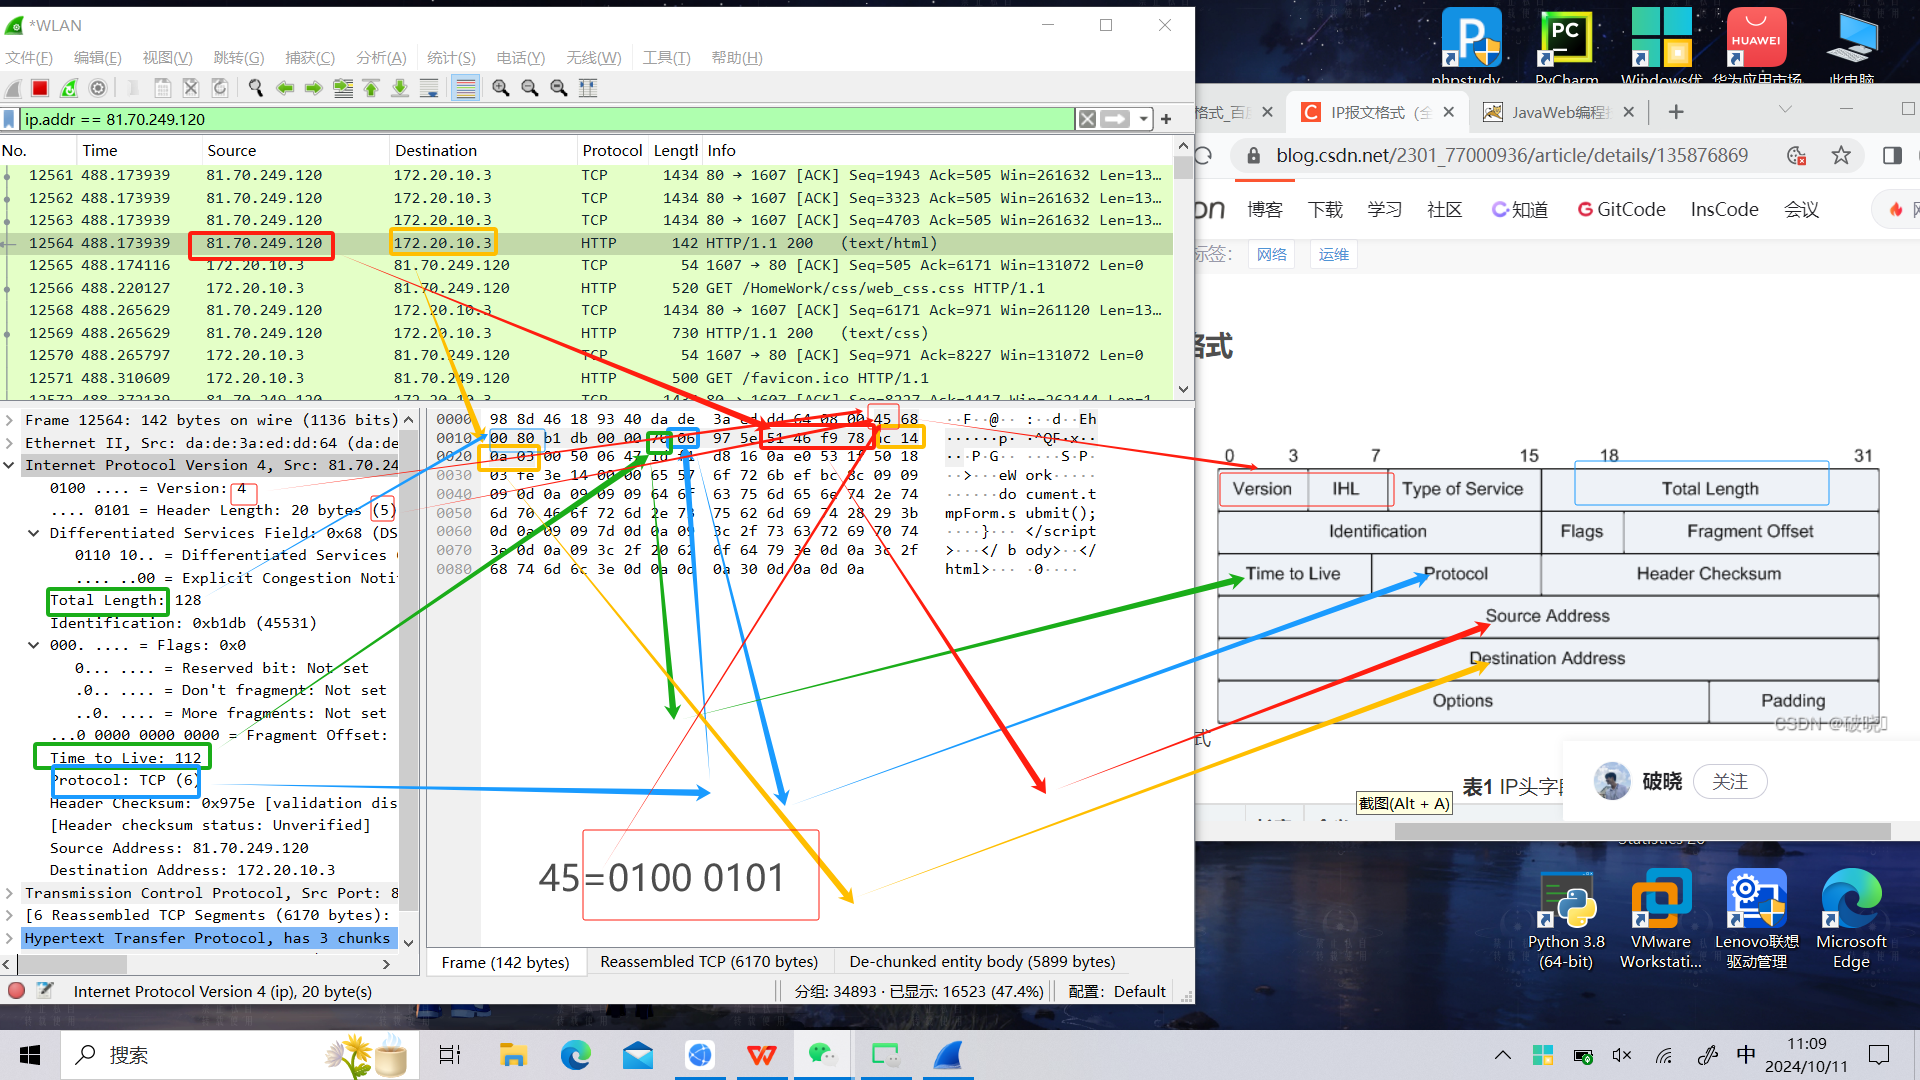The height and width of the screenshot is (1080, 1920).
Task: Select the Time to Live: 112 field
Action: click(x=125, y=758)
